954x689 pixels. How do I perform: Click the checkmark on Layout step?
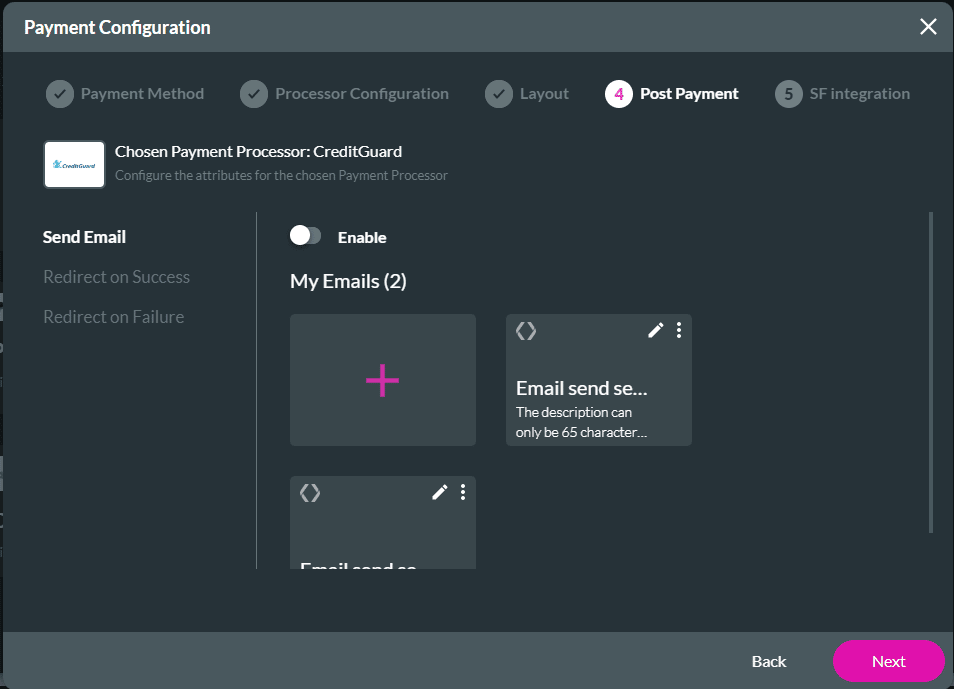pyautogui.click(x=499, y=93)
